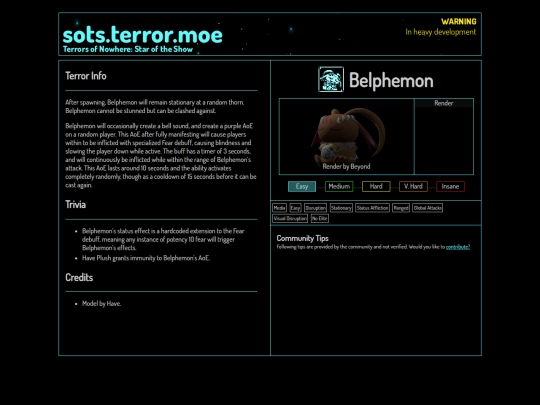Click the Trivia heading

click(75, 205)
